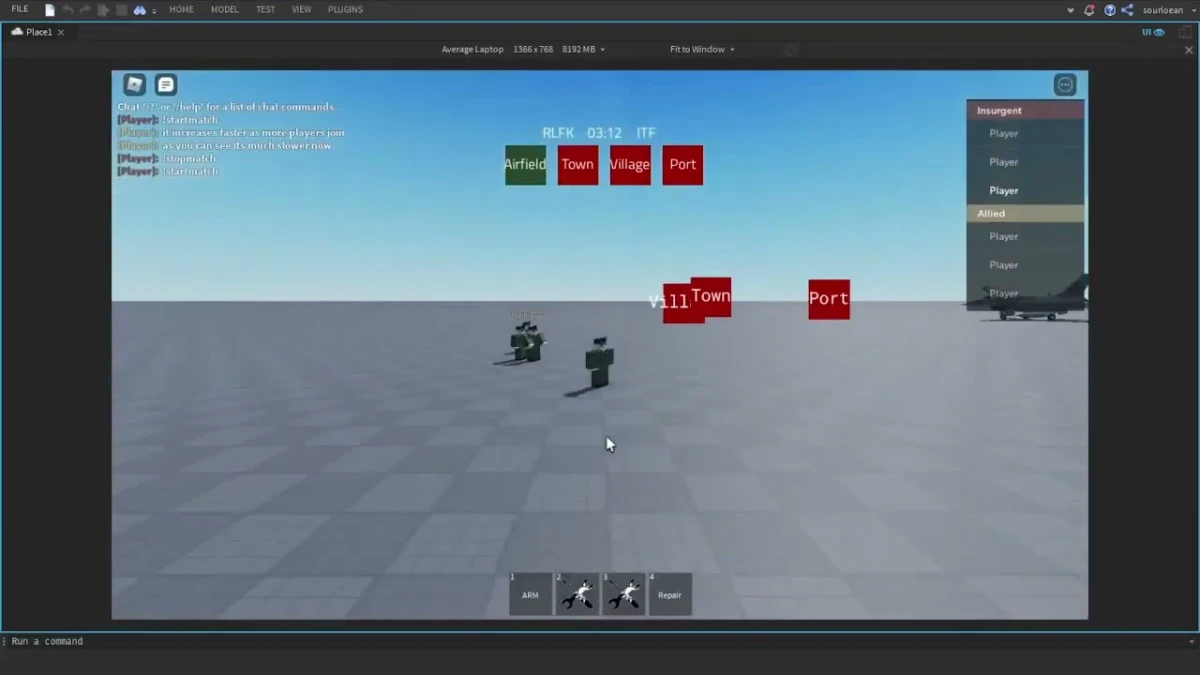Switch to the PLUGINS ribbon tab
1200x675 pixels.
[x=346, y=9]
